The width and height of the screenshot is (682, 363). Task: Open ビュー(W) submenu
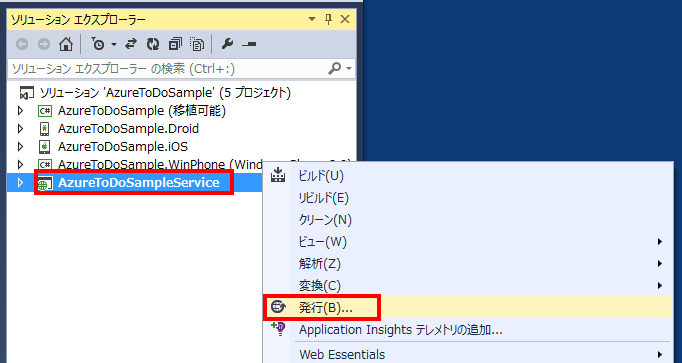pyautogui.click(x=468, y=242)
